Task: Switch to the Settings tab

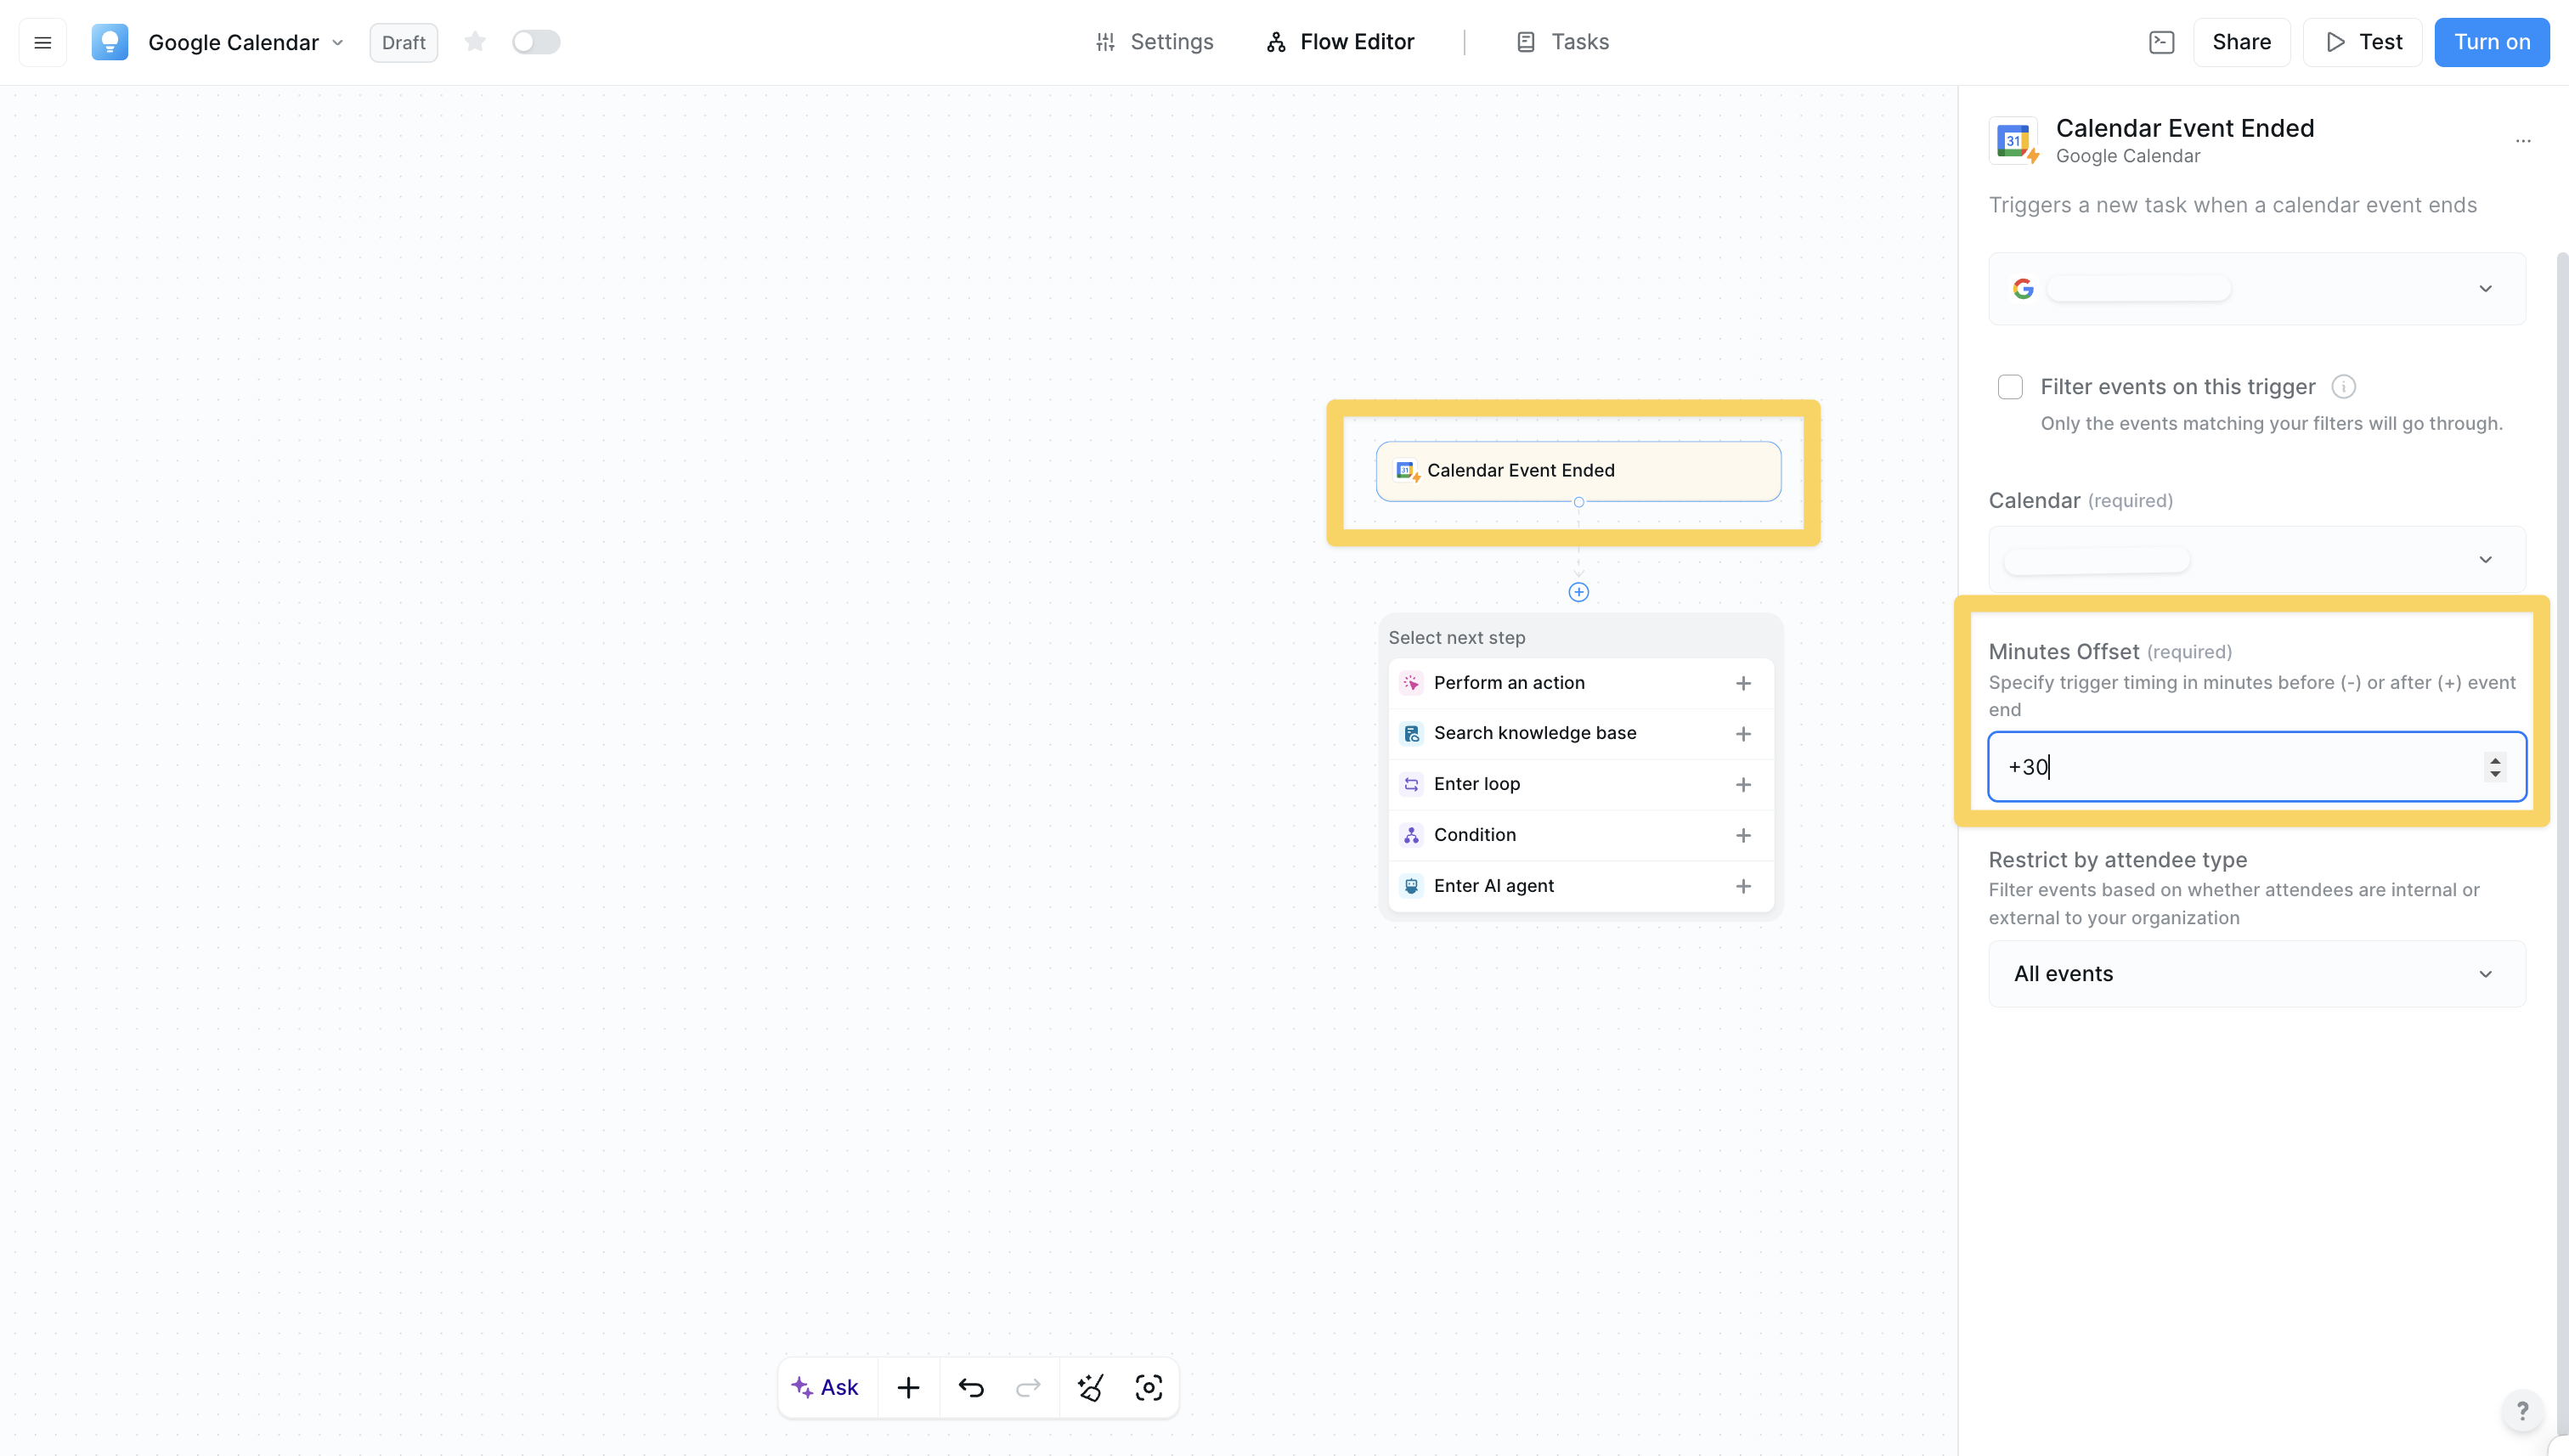Action: (x=1154, y=42)
